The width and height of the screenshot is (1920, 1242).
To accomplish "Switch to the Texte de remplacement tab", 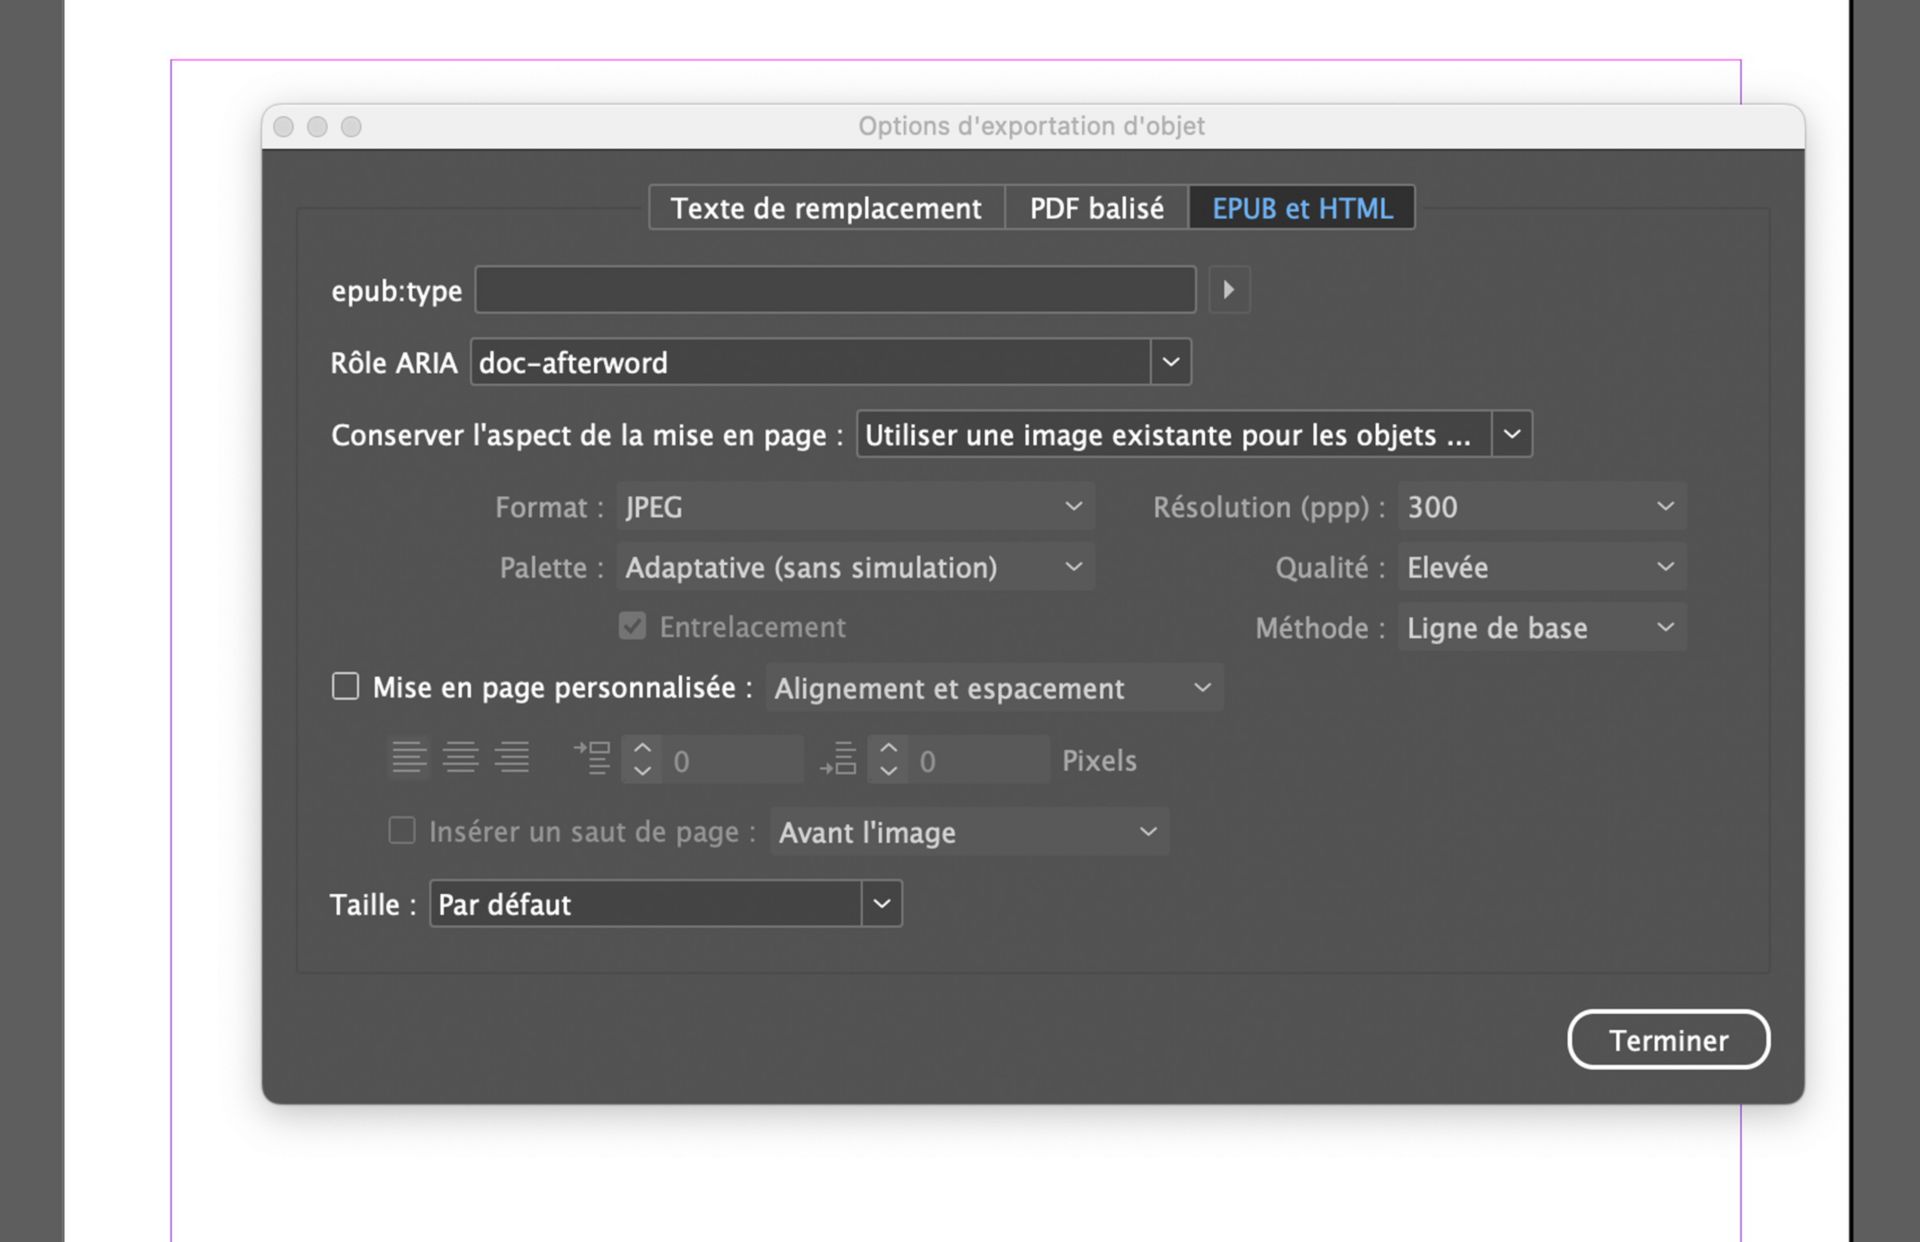I will [825, 208].
